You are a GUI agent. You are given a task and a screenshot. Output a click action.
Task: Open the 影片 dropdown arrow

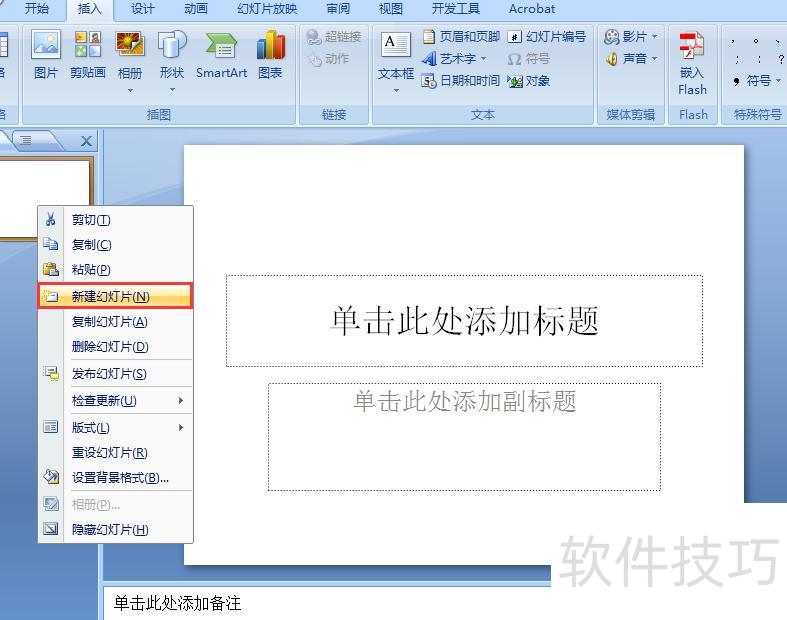654,37
